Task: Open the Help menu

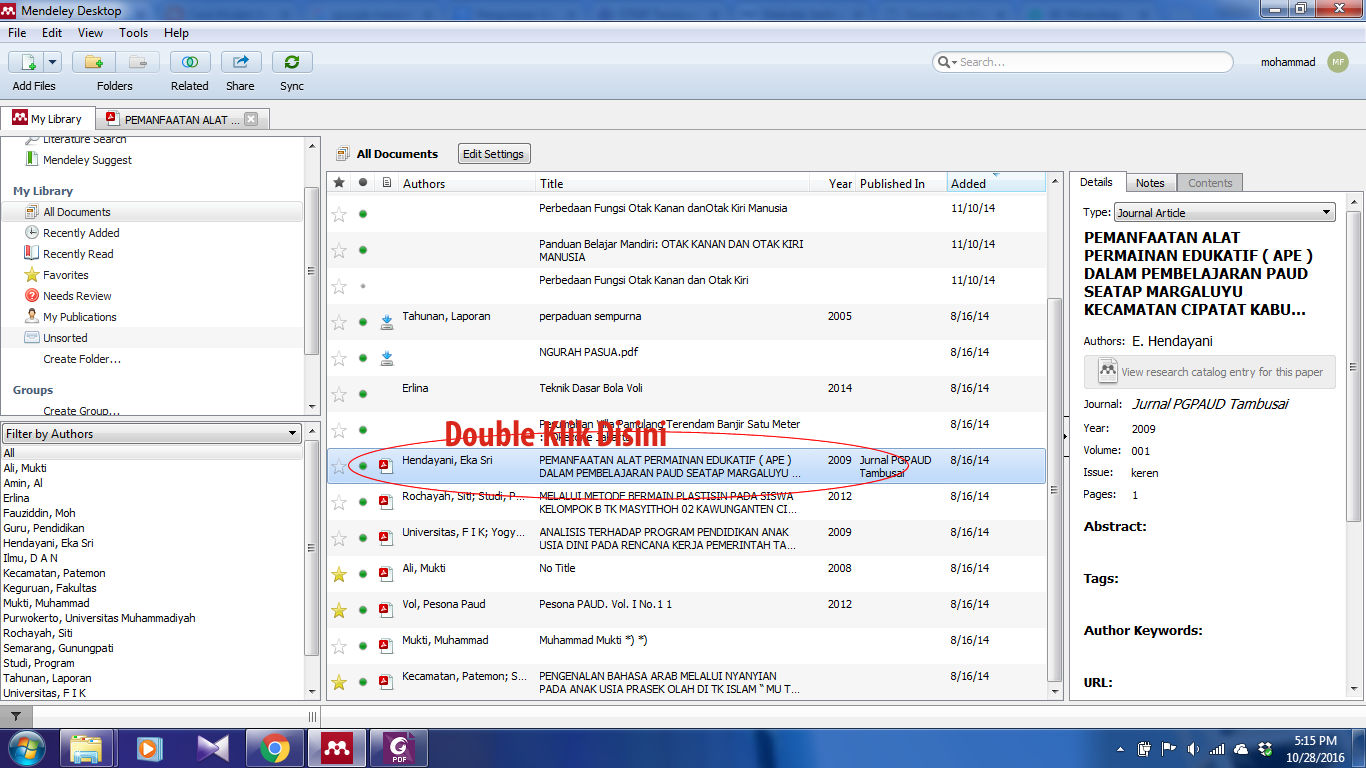Action: click(x=177, y=33)
